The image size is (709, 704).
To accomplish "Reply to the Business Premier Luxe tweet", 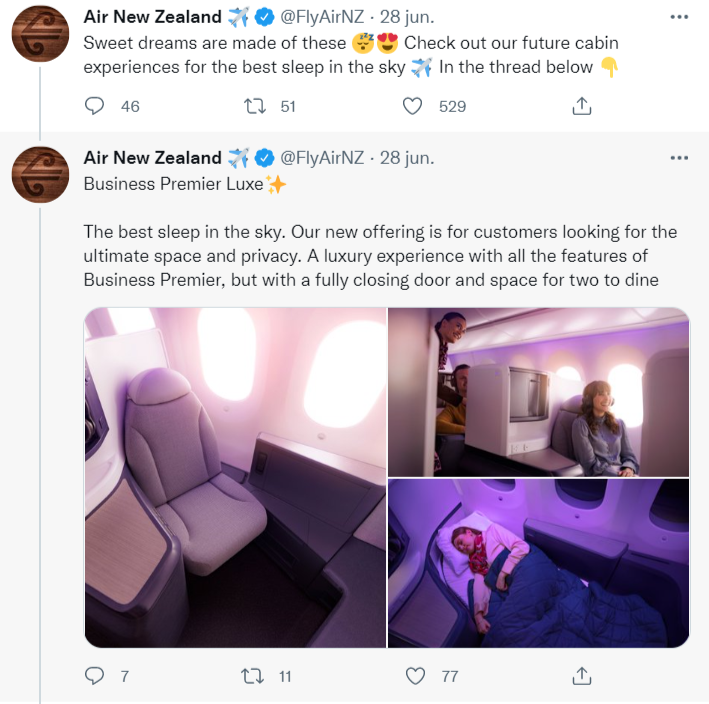I will click(x=95, y=677).
